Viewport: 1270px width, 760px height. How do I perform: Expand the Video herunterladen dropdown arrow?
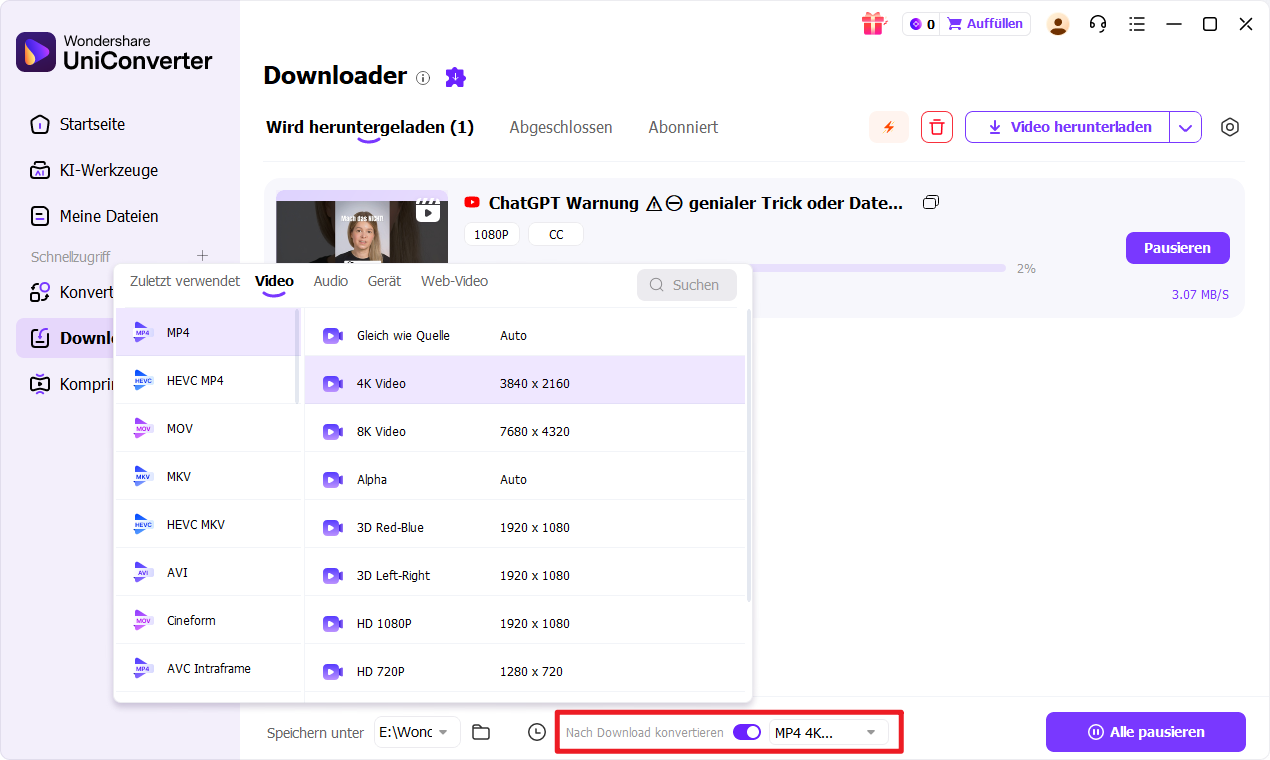click(x=1186, y=127)
